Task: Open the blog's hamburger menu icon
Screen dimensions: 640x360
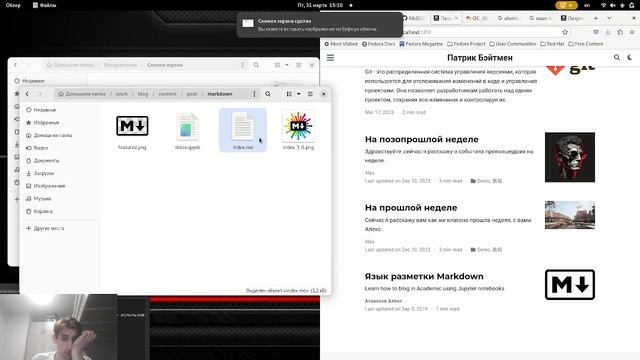Action: [330, 58]
